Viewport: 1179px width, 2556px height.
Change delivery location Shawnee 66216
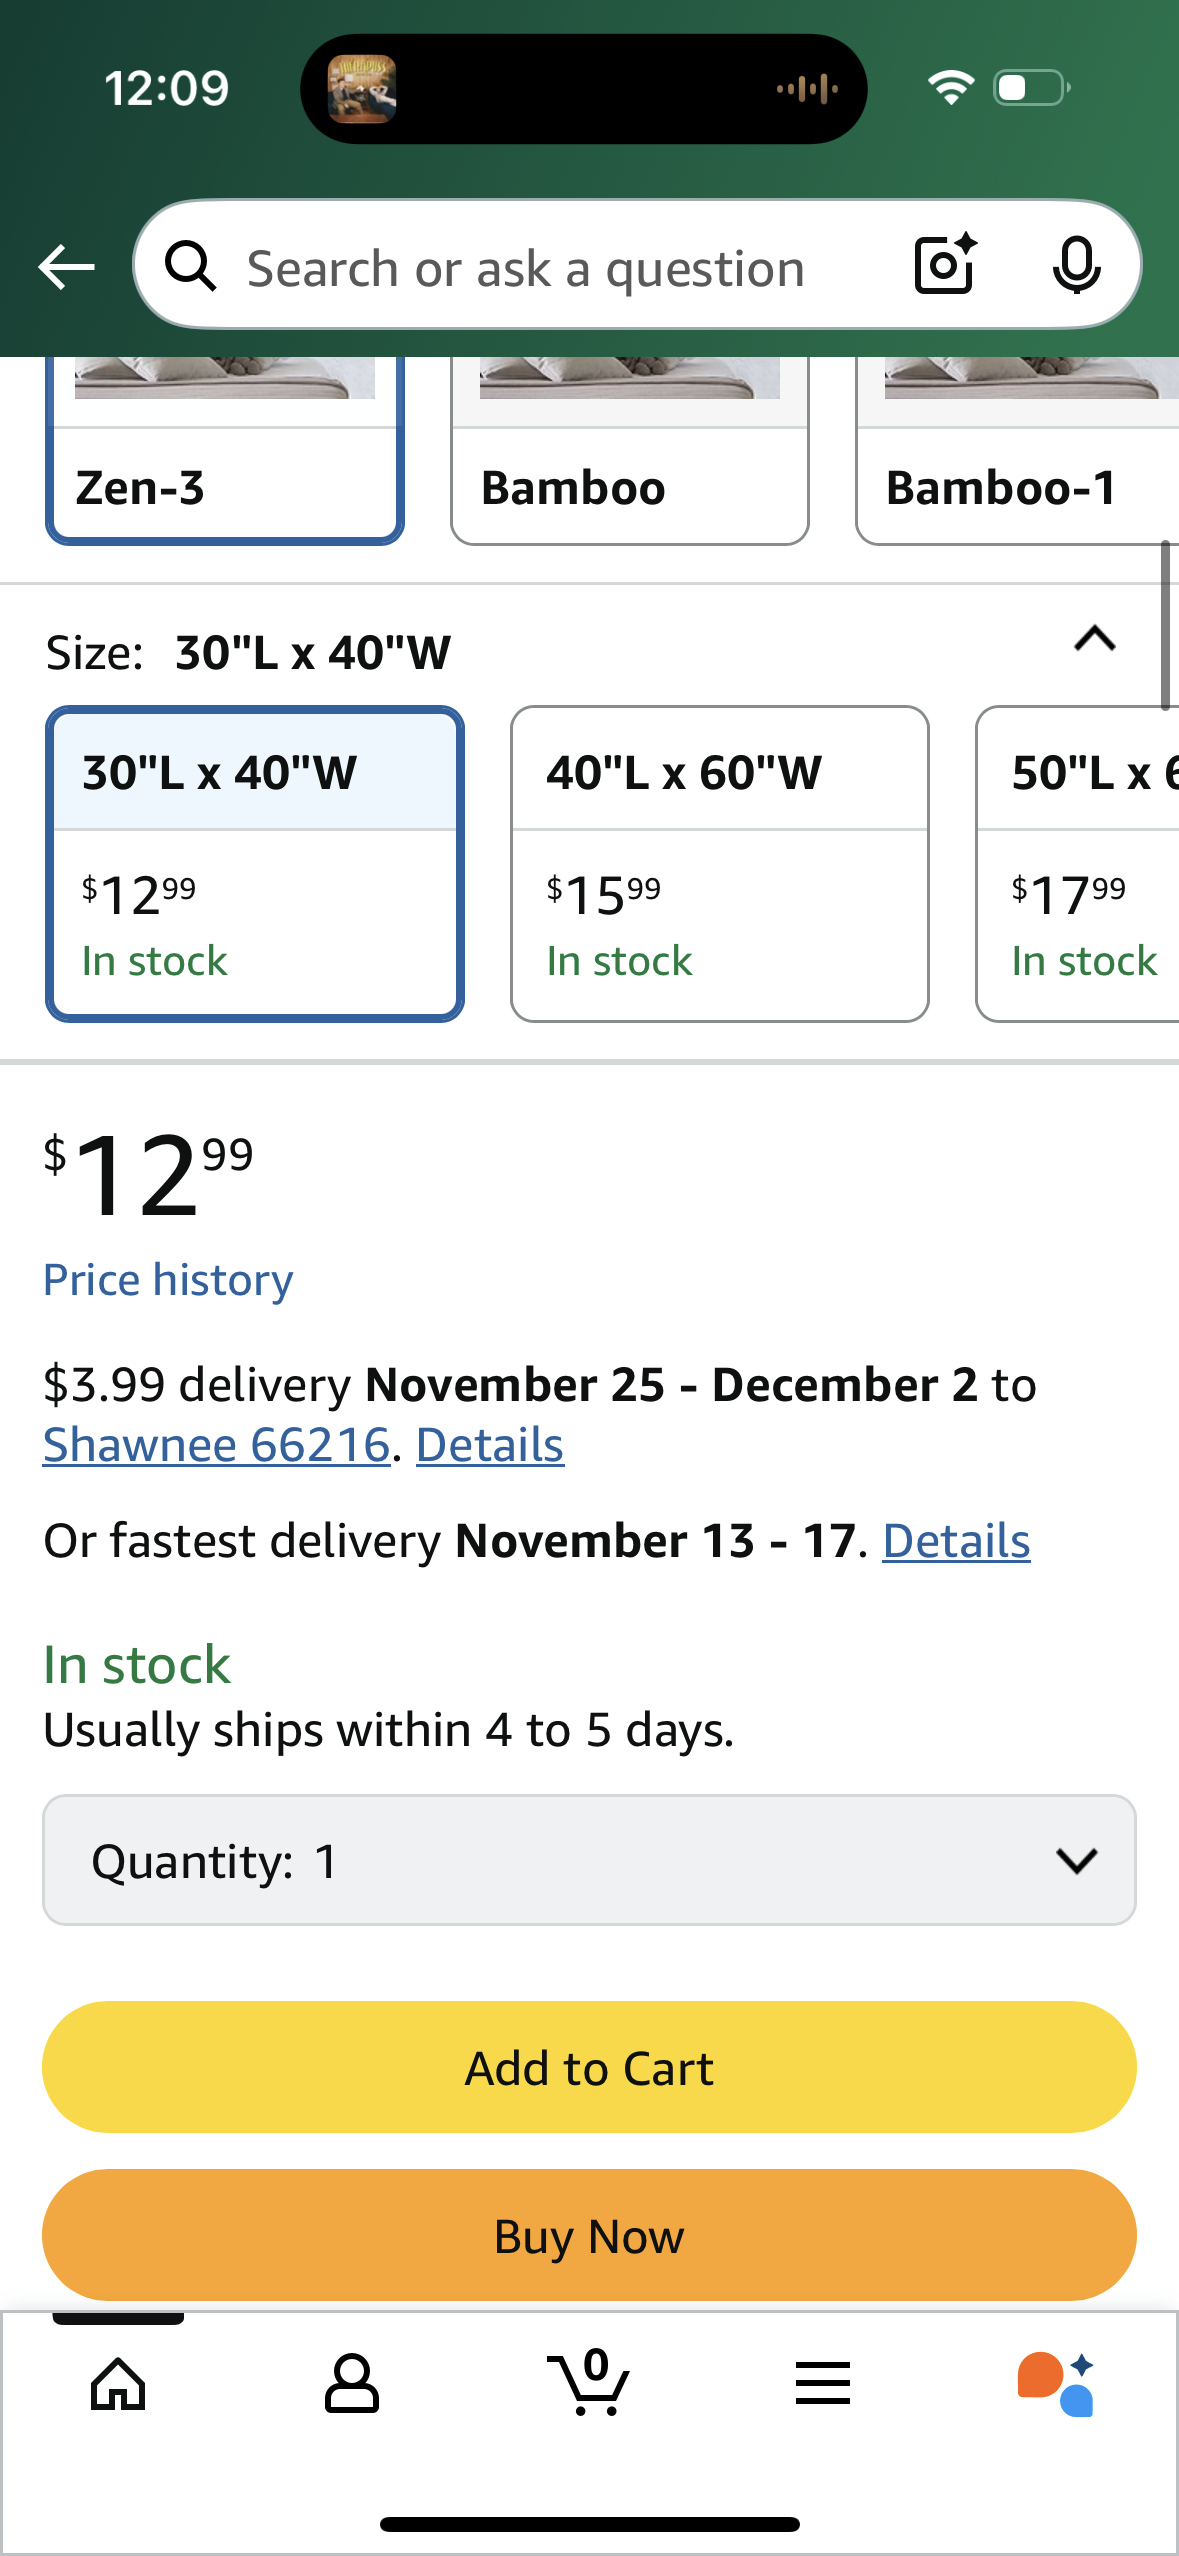coord(216,1445)
